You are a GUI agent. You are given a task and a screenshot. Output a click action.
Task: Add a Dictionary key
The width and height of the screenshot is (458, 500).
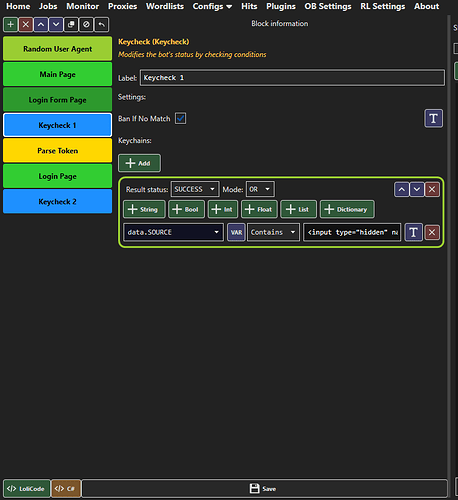click(x=347, y=209)
